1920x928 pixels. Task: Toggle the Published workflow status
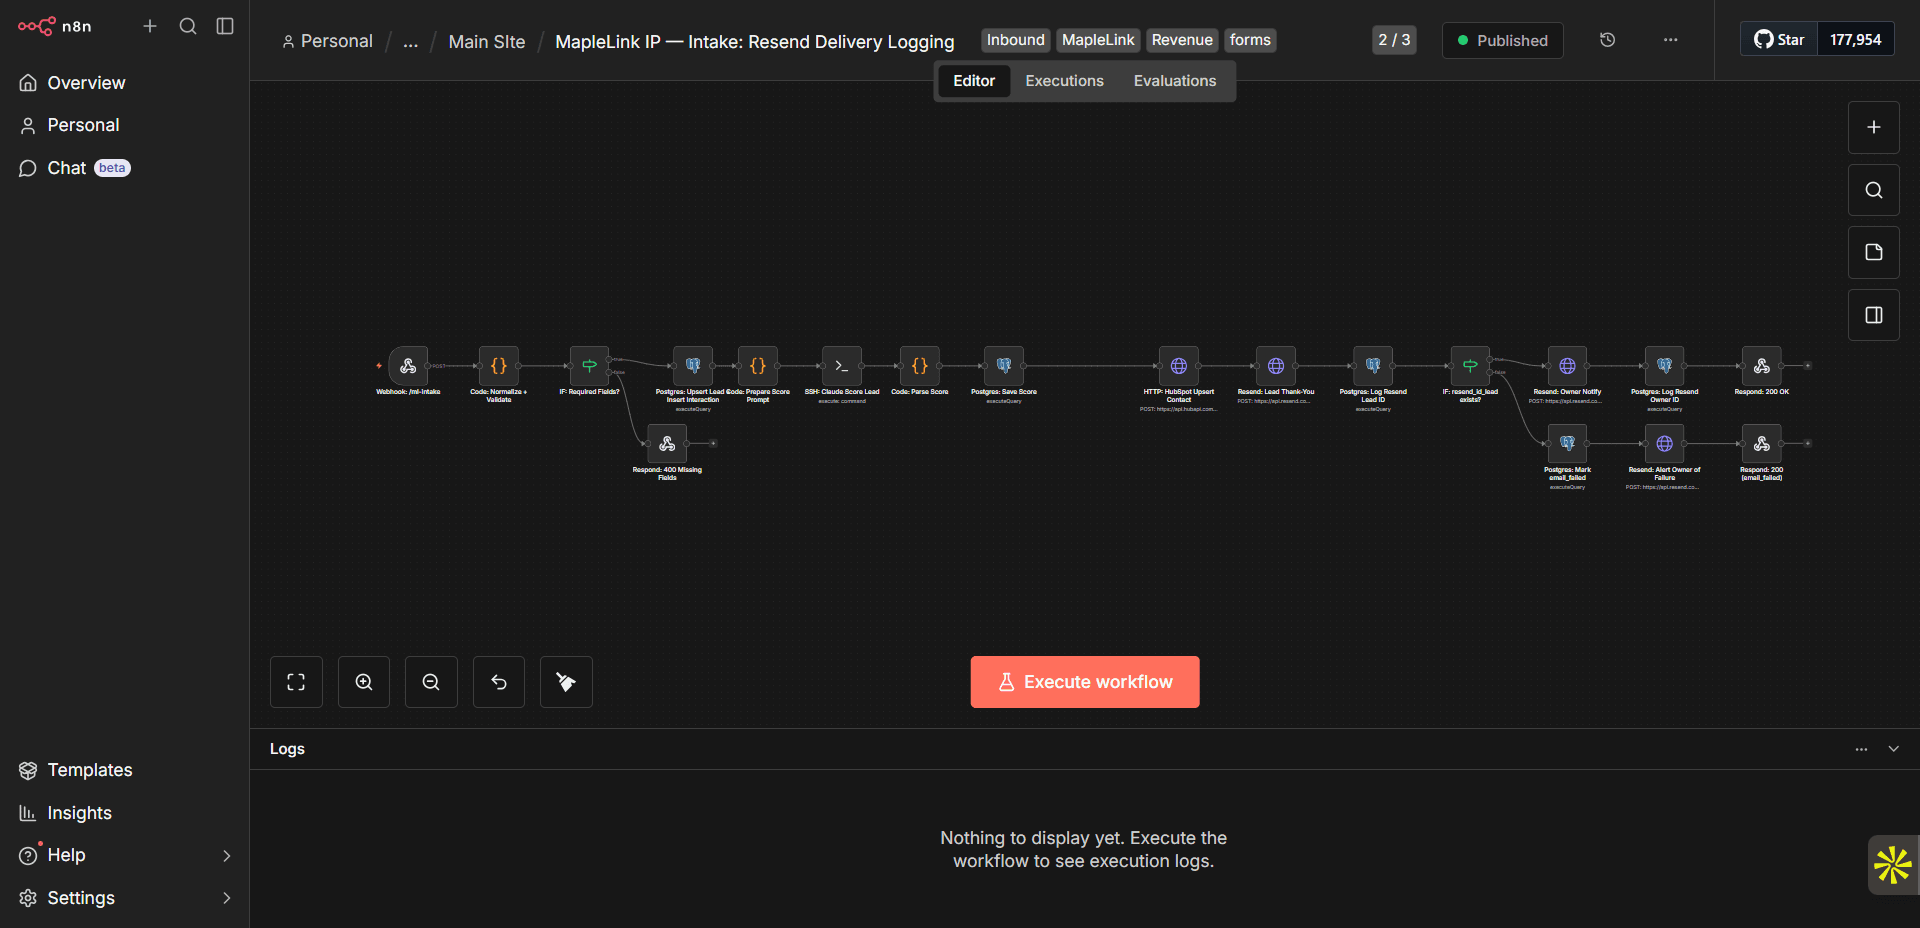[x=1502, y=40]
